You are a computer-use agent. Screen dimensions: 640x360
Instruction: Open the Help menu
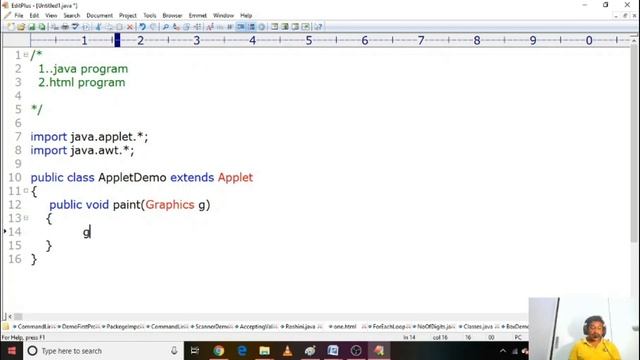pyautogui.click(x=246, y=16)
